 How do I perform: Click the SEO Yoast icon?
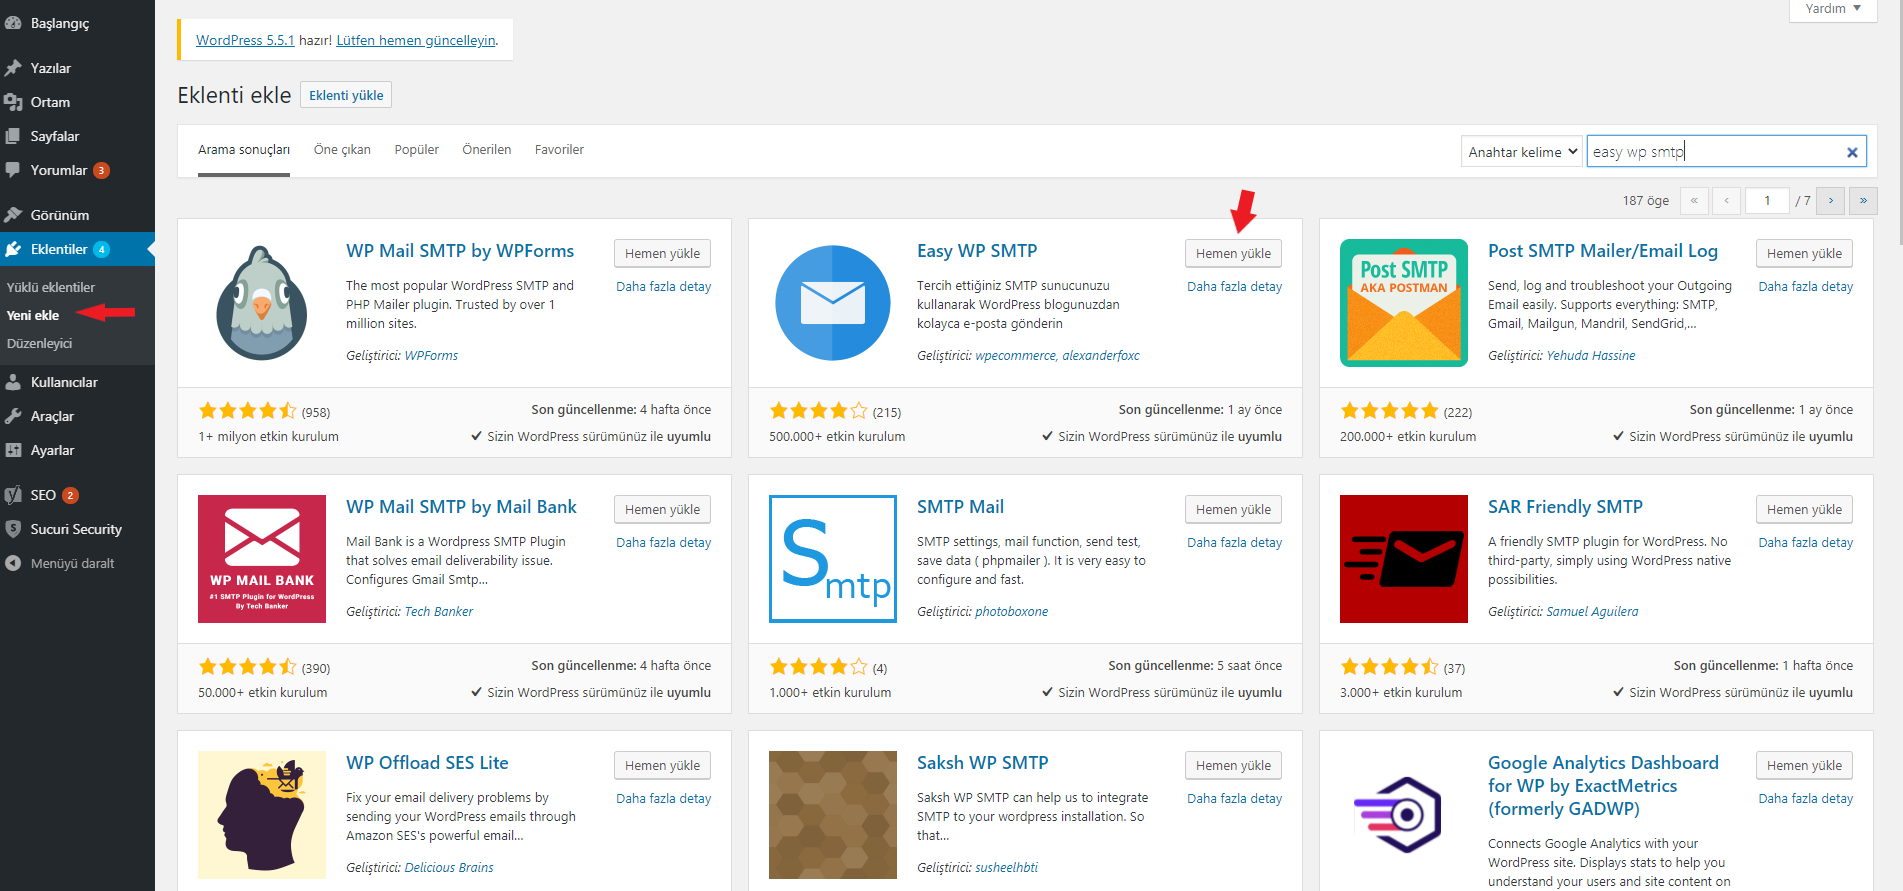coord(13,495)
